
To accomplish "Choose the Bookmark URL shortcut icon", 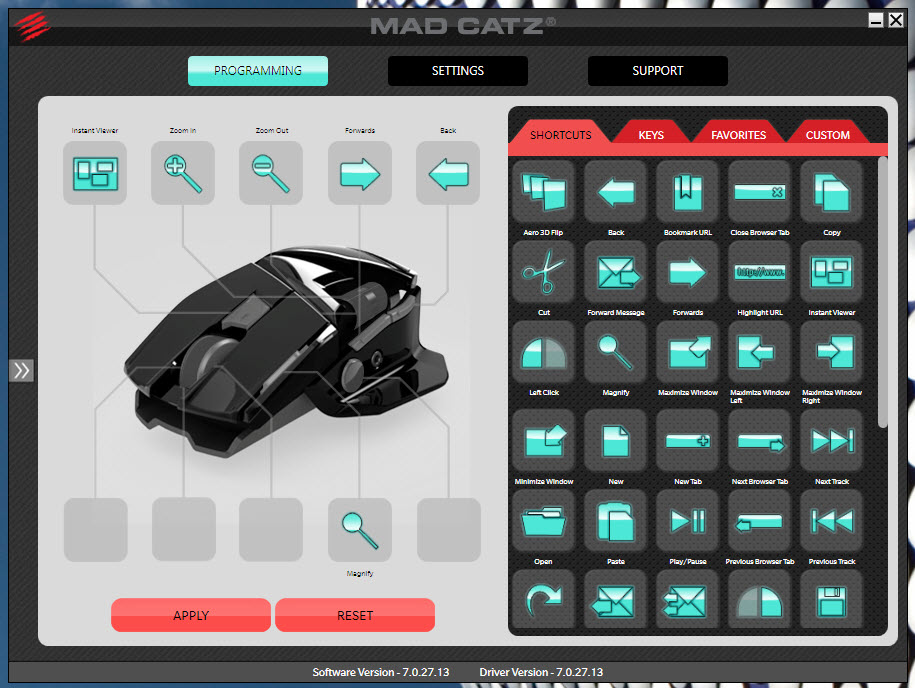I will pos(687,192).
